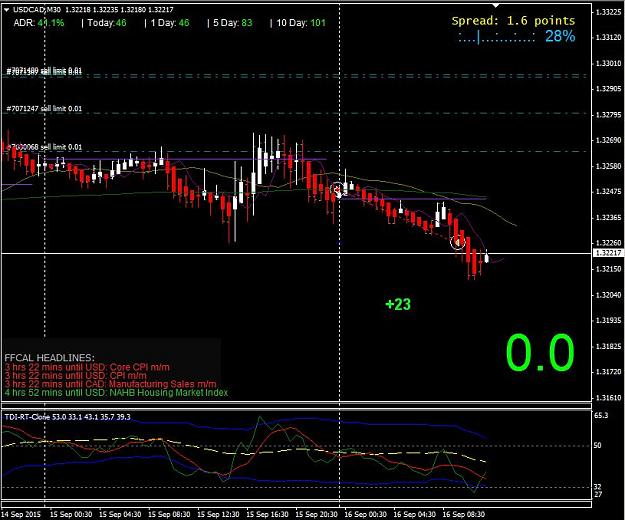This screenshot has height=520, width=625.
Task: Click the blue 28% indicator value
Action: (560, 36)
